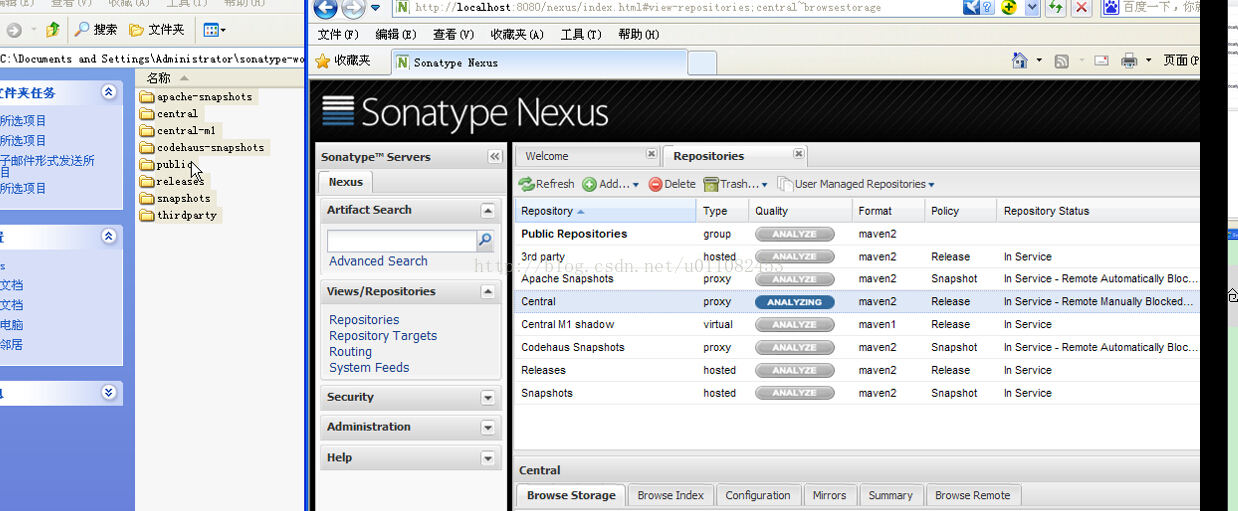Open the central folder in Explorer

click(x=169, y=114)
